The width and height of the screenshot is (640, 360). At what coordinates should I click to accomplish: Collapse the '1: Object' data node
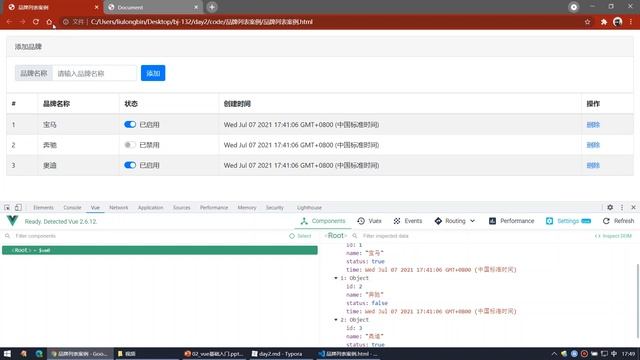click(x=336, y=278)
